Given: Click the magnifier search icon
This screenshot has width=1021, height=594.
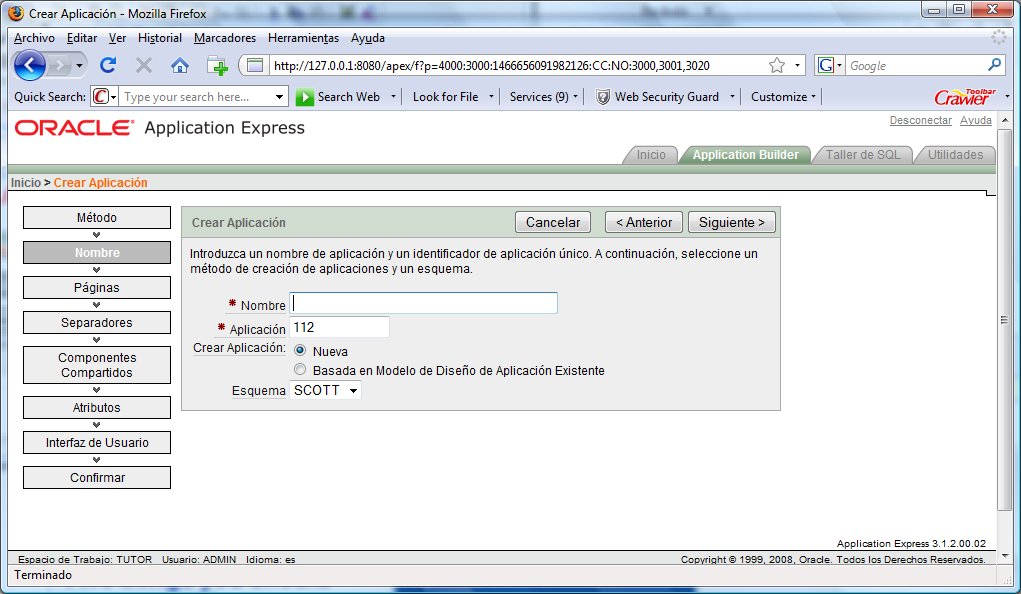Looking at the screenshot, I should pyautogui.click(x=994, y=64).
